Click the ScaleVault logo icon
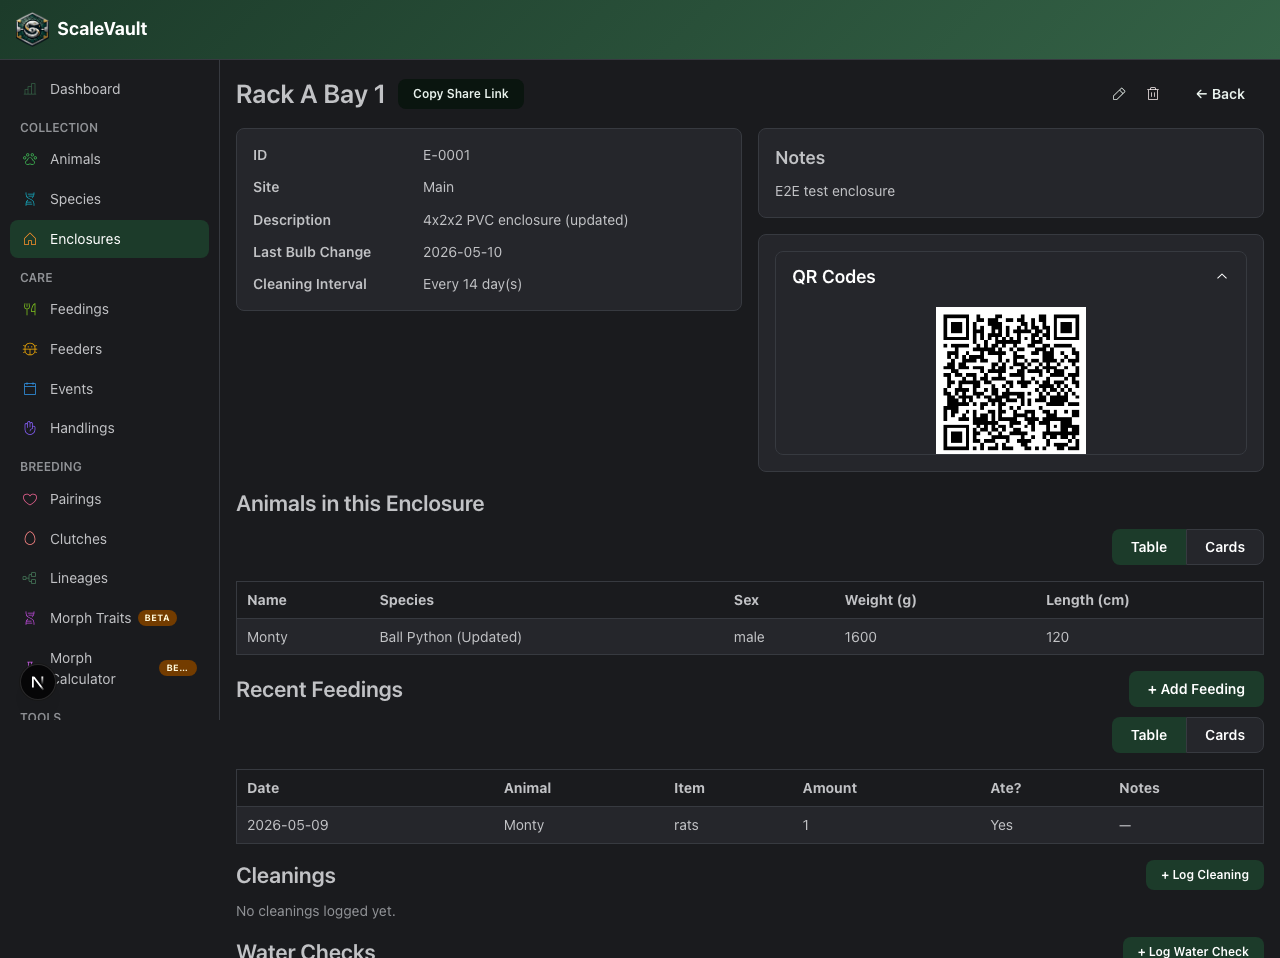 [x=32, y=29]
